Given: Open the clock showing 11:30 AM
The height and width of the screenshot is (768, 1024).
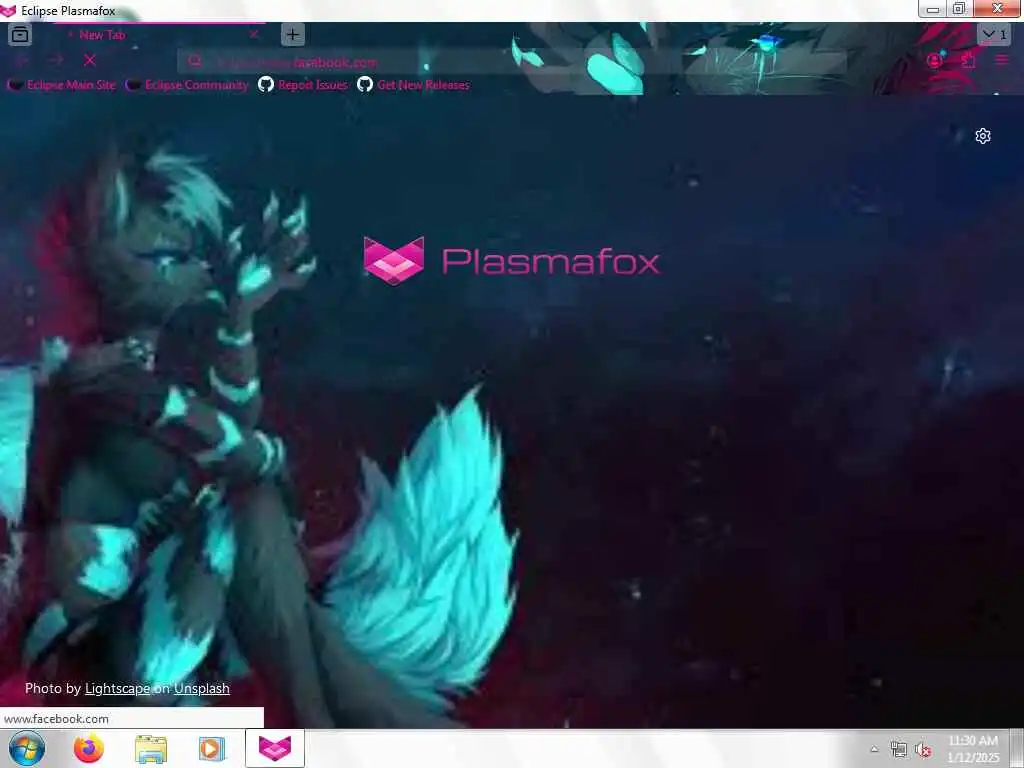Looking at the screenshot, I should pyautogui.click(x=973, y=749).
